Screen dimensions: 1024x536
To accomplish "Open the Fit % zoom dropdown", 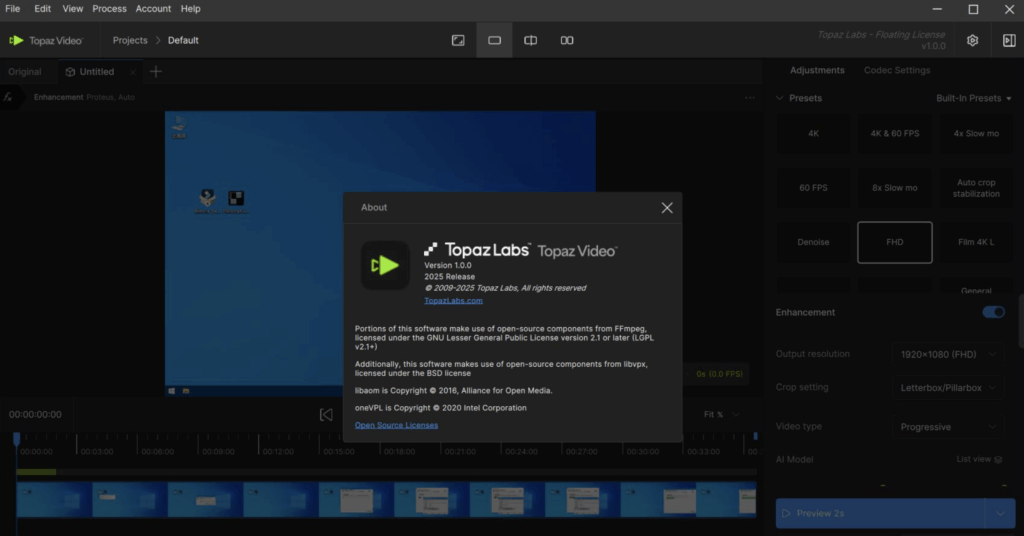I will [721, 415].
